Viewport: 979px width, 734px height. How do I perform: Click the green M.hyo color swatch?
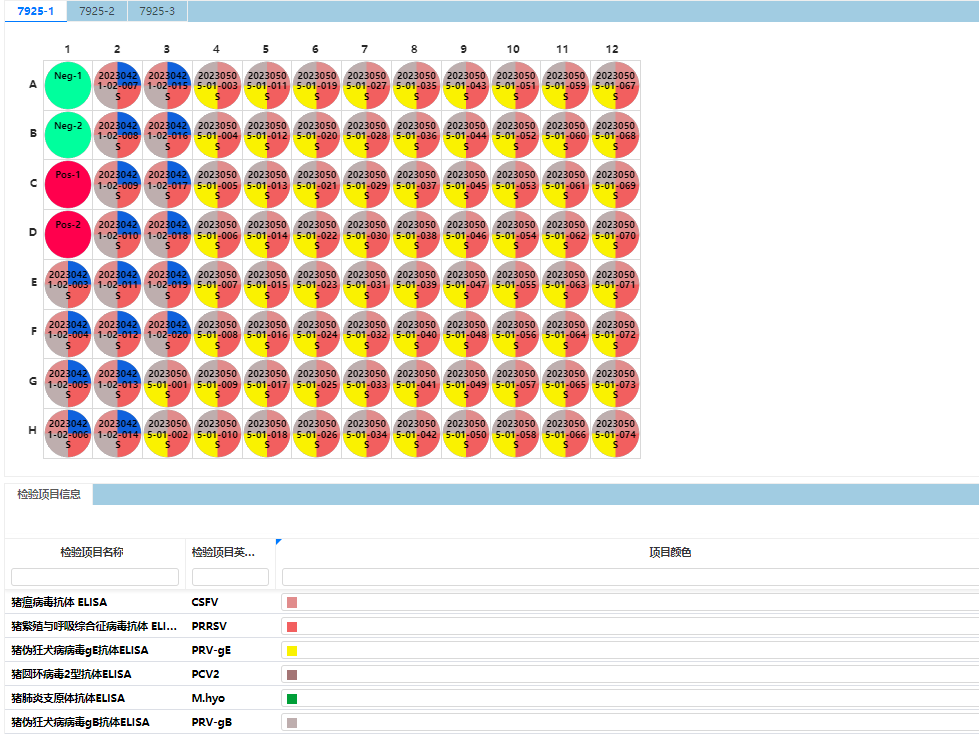pyautogui.click(x=292, y=698)
